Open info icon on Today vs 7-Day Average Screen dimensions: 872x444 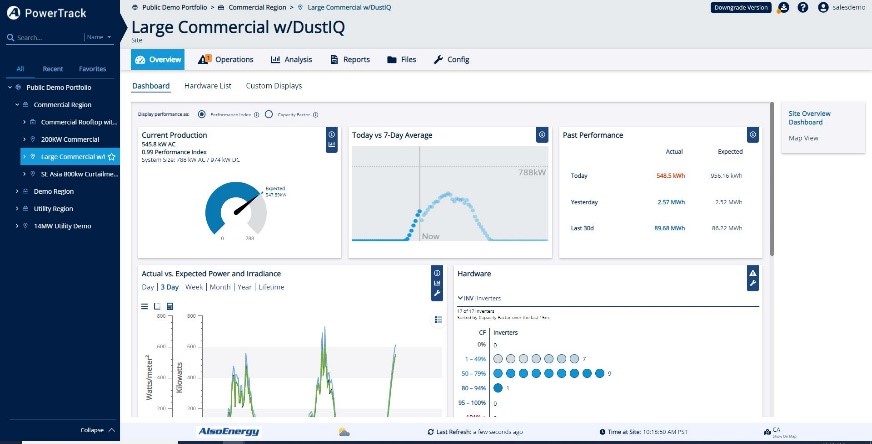542,135
